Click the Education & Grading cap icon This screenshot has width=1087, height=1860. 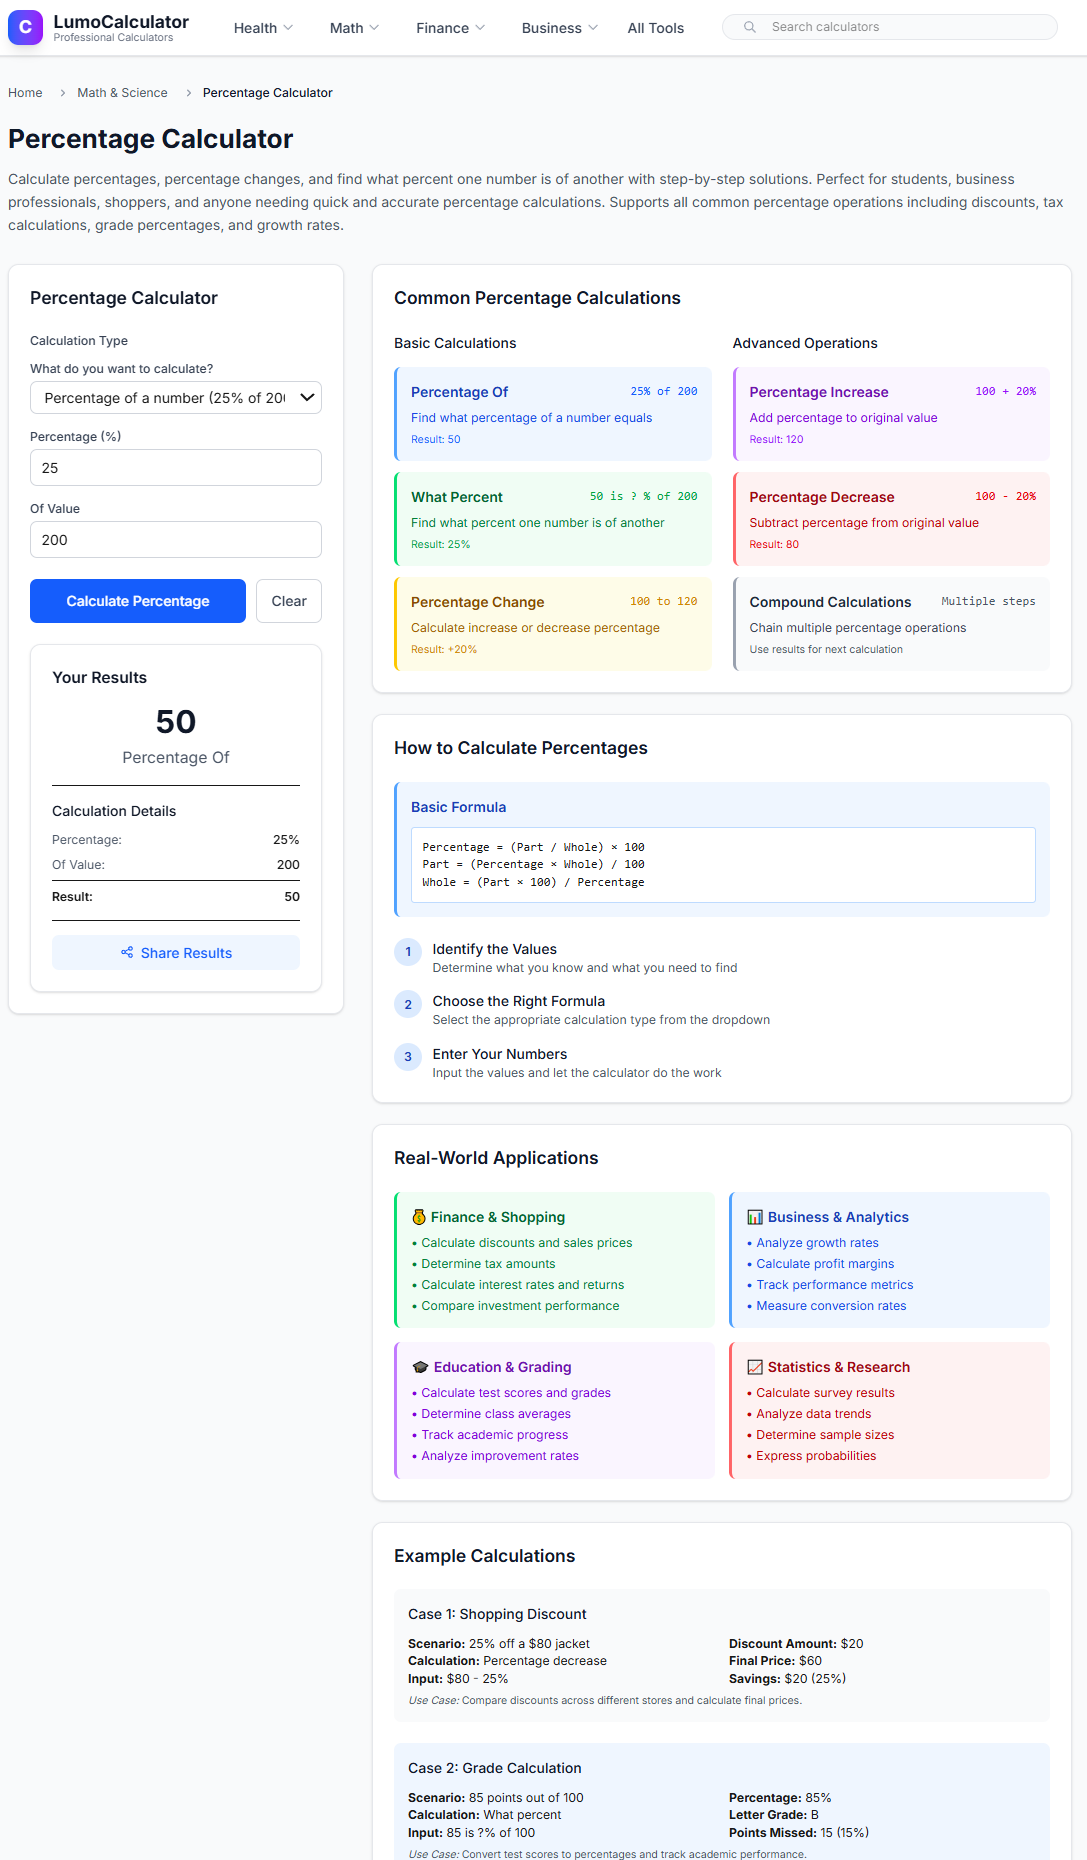pos(420,1367)
